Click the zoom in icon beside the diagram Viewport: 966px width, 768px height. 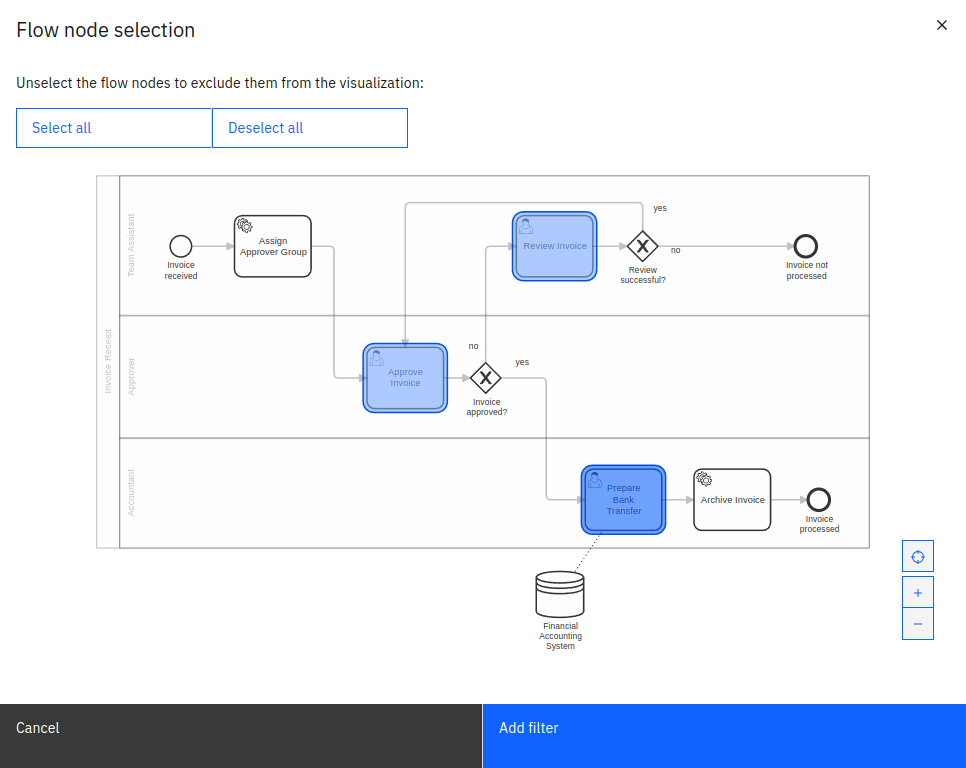917,592
